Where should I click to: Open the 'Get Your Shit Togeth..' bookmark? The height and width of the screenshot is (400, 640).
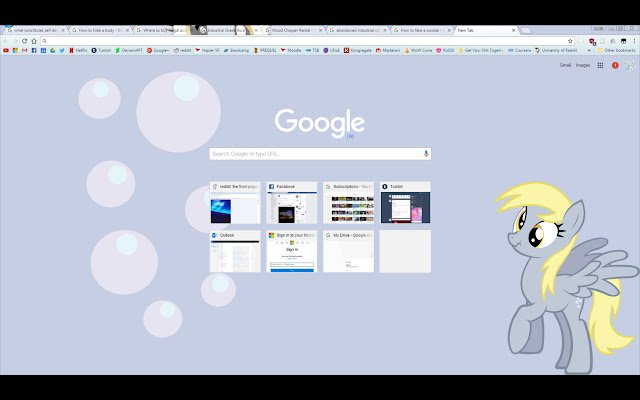(482, 51)
